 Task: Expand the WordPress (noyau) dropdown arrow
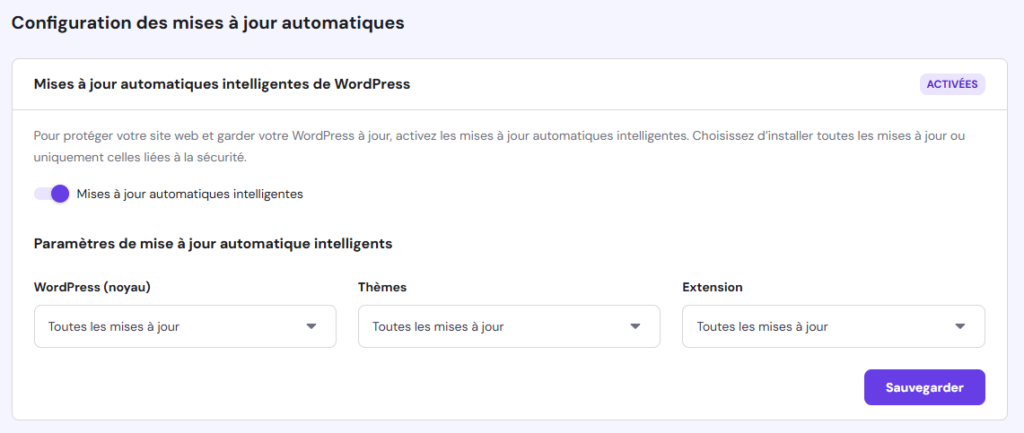(x=311, y=326)
